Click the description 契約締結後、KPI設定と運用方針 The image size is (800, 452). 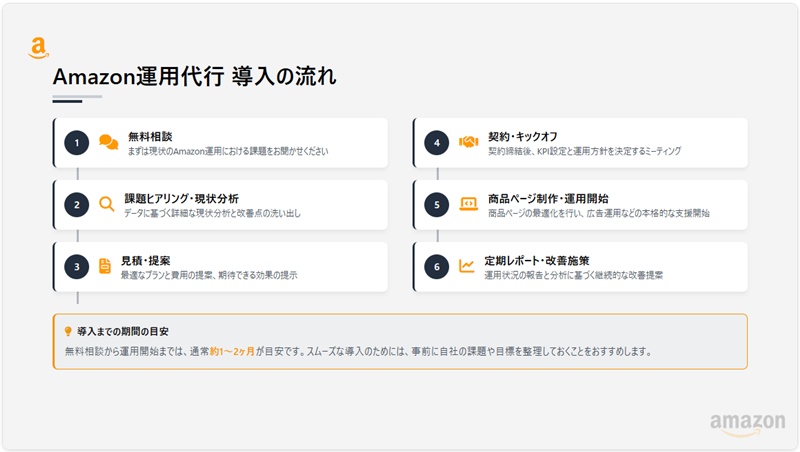tap(585, 151)
